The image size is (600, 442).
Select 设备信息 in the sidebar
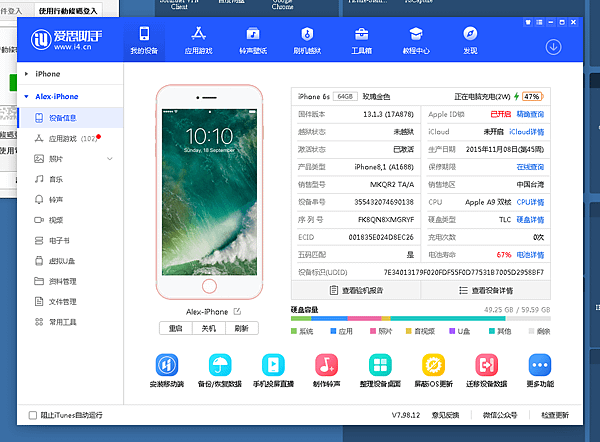tap(70, 118)
